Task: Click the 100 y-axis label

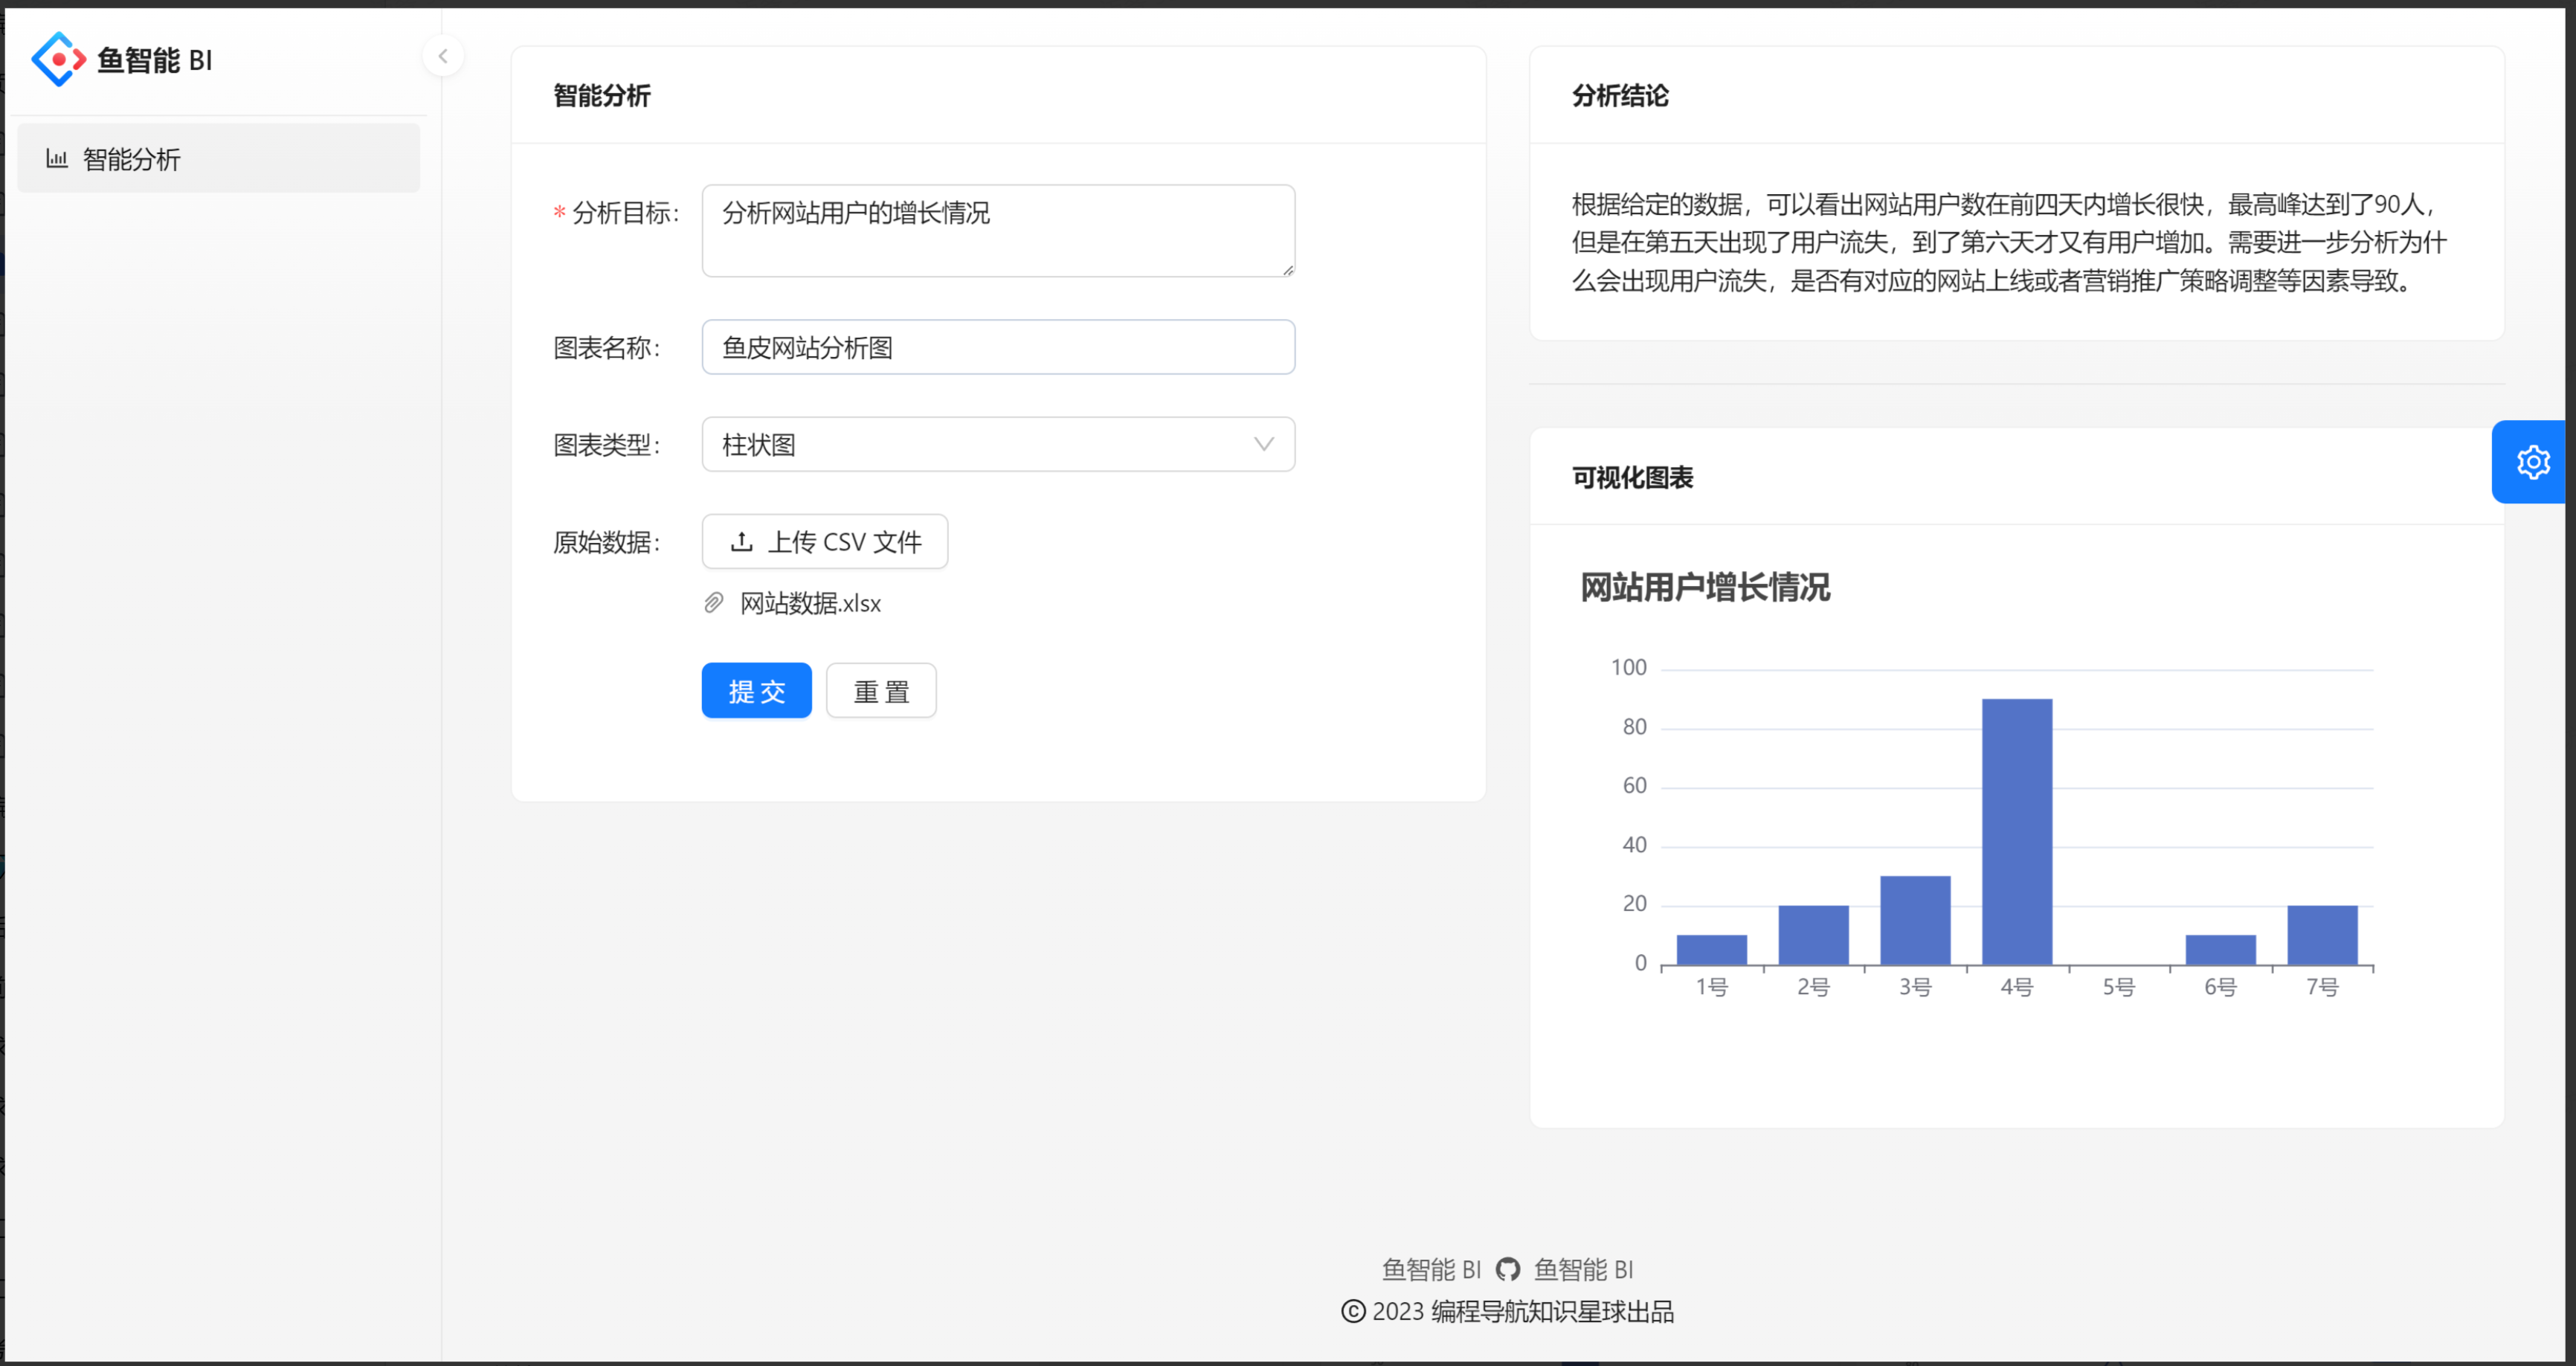Action: tap(1628, 668)
